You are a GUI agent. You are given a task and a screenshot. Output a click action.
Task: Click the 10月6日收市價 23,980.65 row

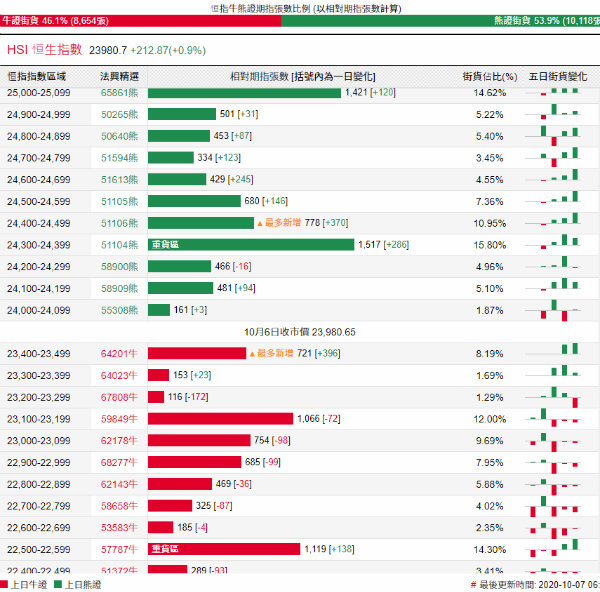pos(300,332)
